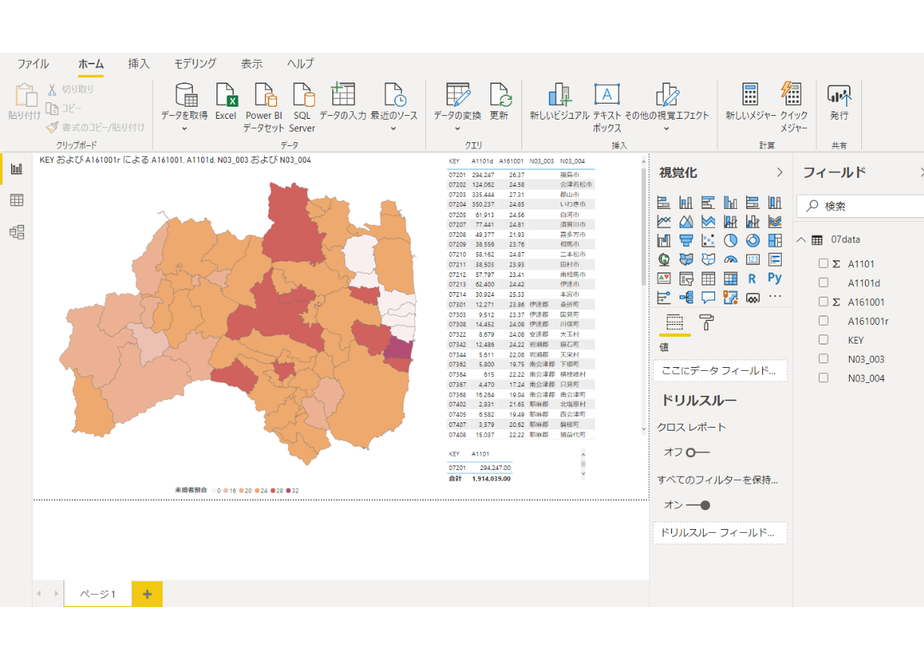Open the 表示 ribbon tab
This screenshot has width=924, height=660.
tap(252, 64)
